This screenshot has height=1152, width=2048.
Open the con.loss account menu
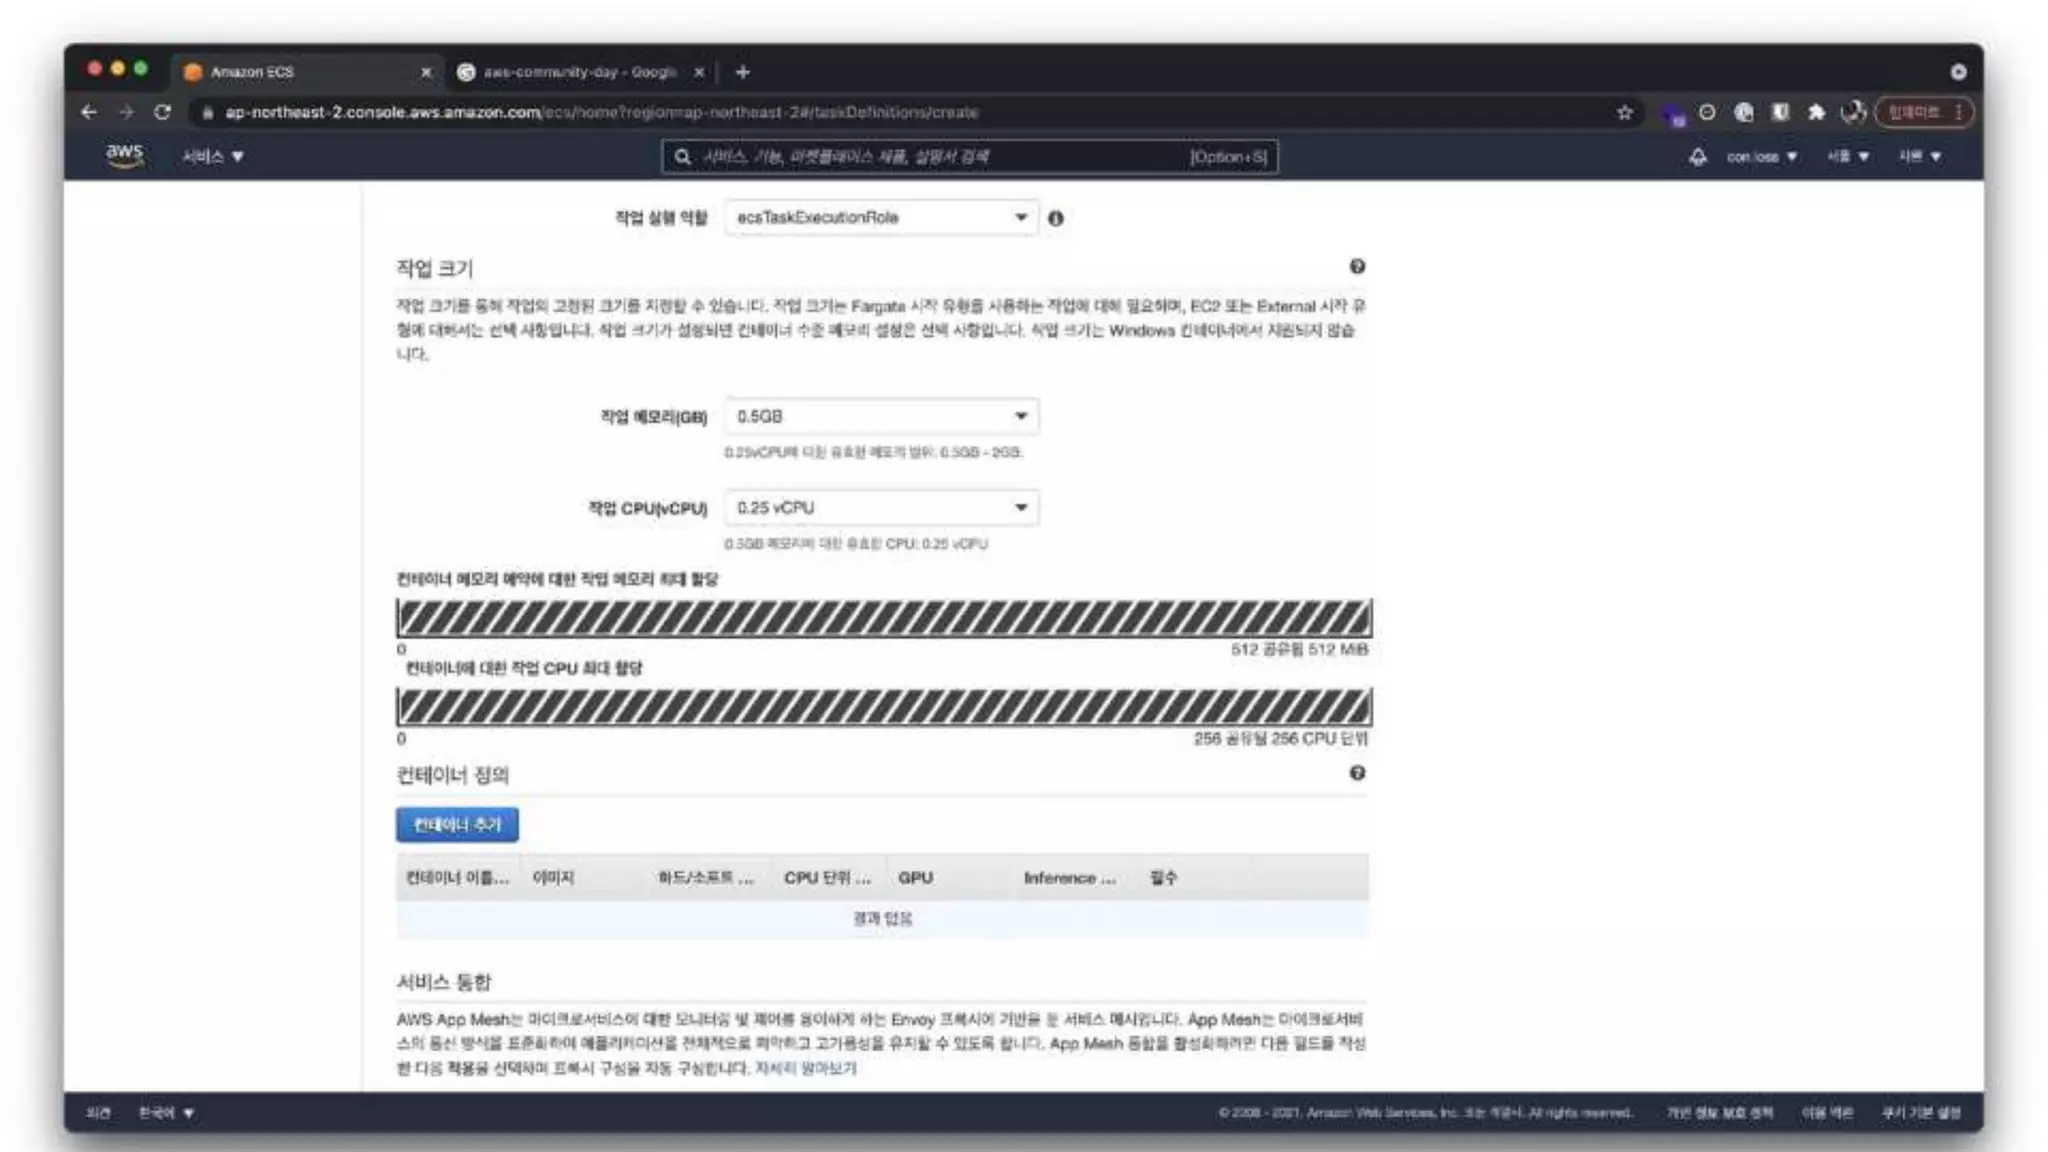coord(1761,157)
